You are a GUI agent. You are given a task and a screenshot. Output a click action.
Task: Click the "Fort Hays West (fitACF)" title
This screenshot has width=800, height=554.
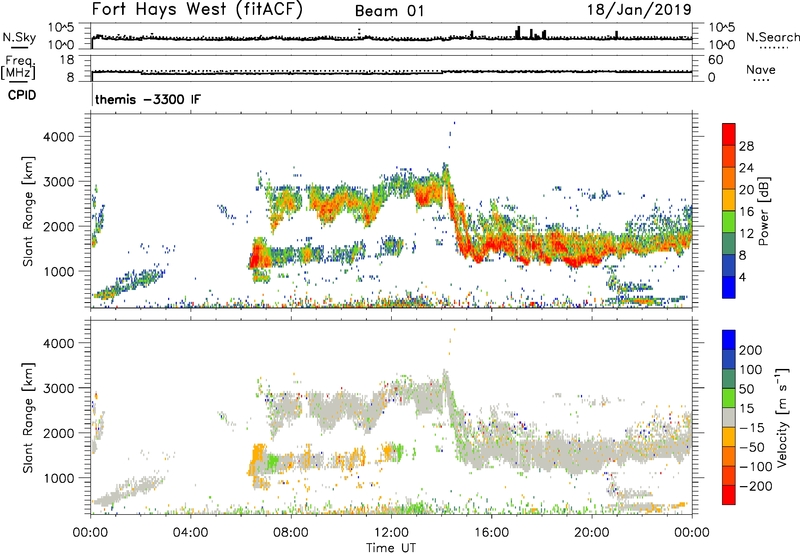click(x=197, y=10)
